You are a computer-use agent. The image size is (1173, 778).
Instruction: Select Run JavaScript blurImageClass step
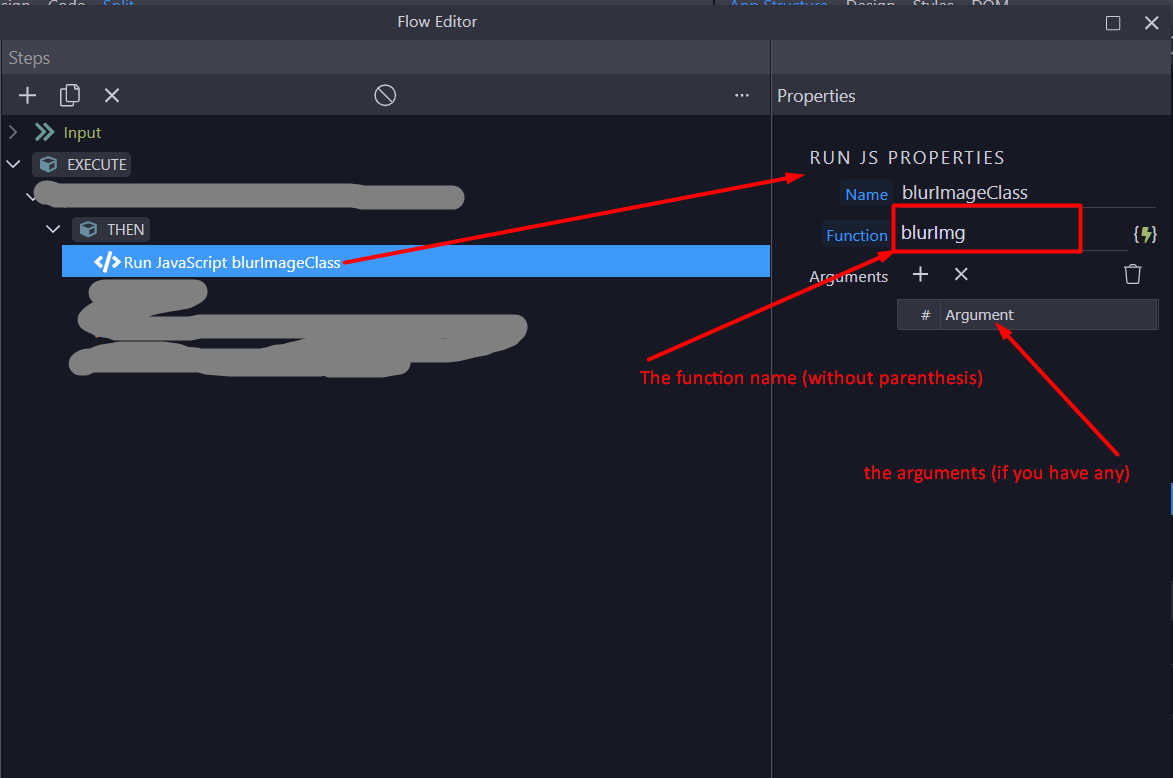click(232, 262)
